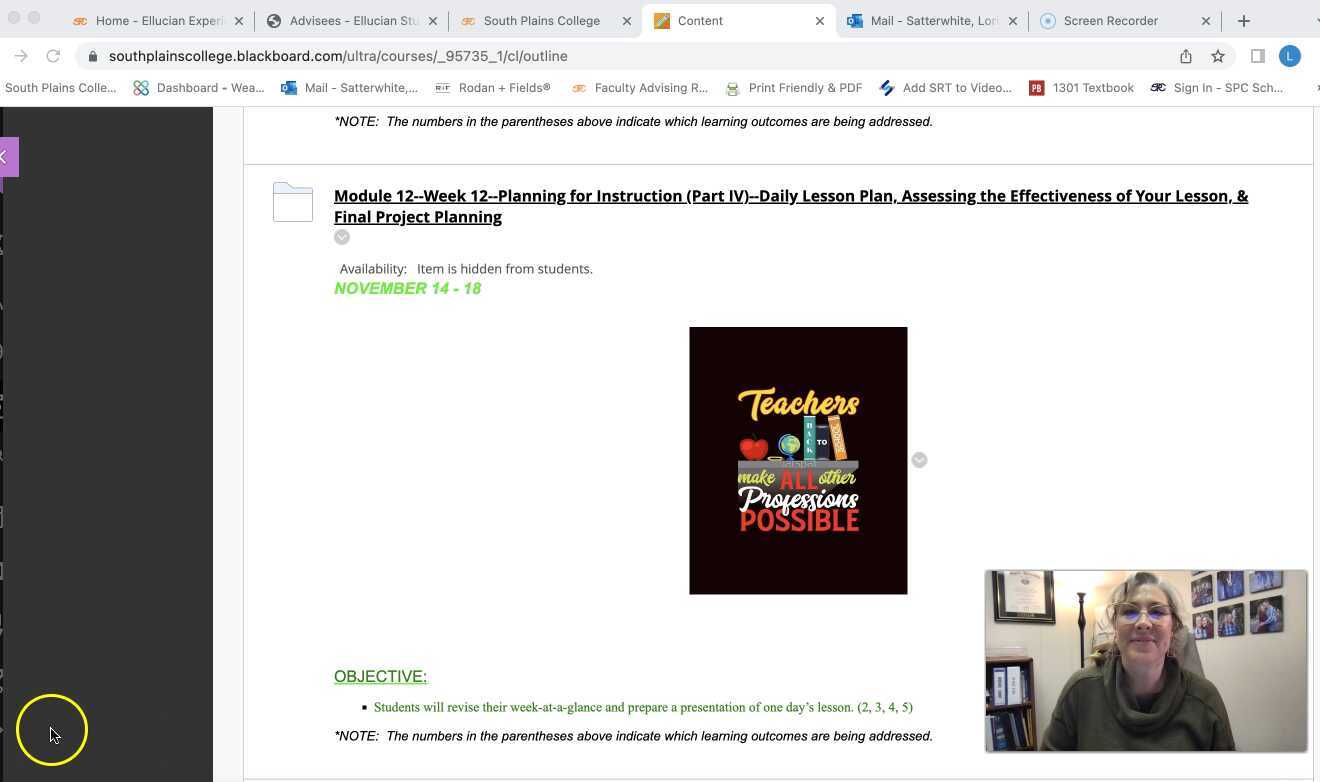
Task: Open the options chevron beside Teachers image
Action: click(919, 460)
